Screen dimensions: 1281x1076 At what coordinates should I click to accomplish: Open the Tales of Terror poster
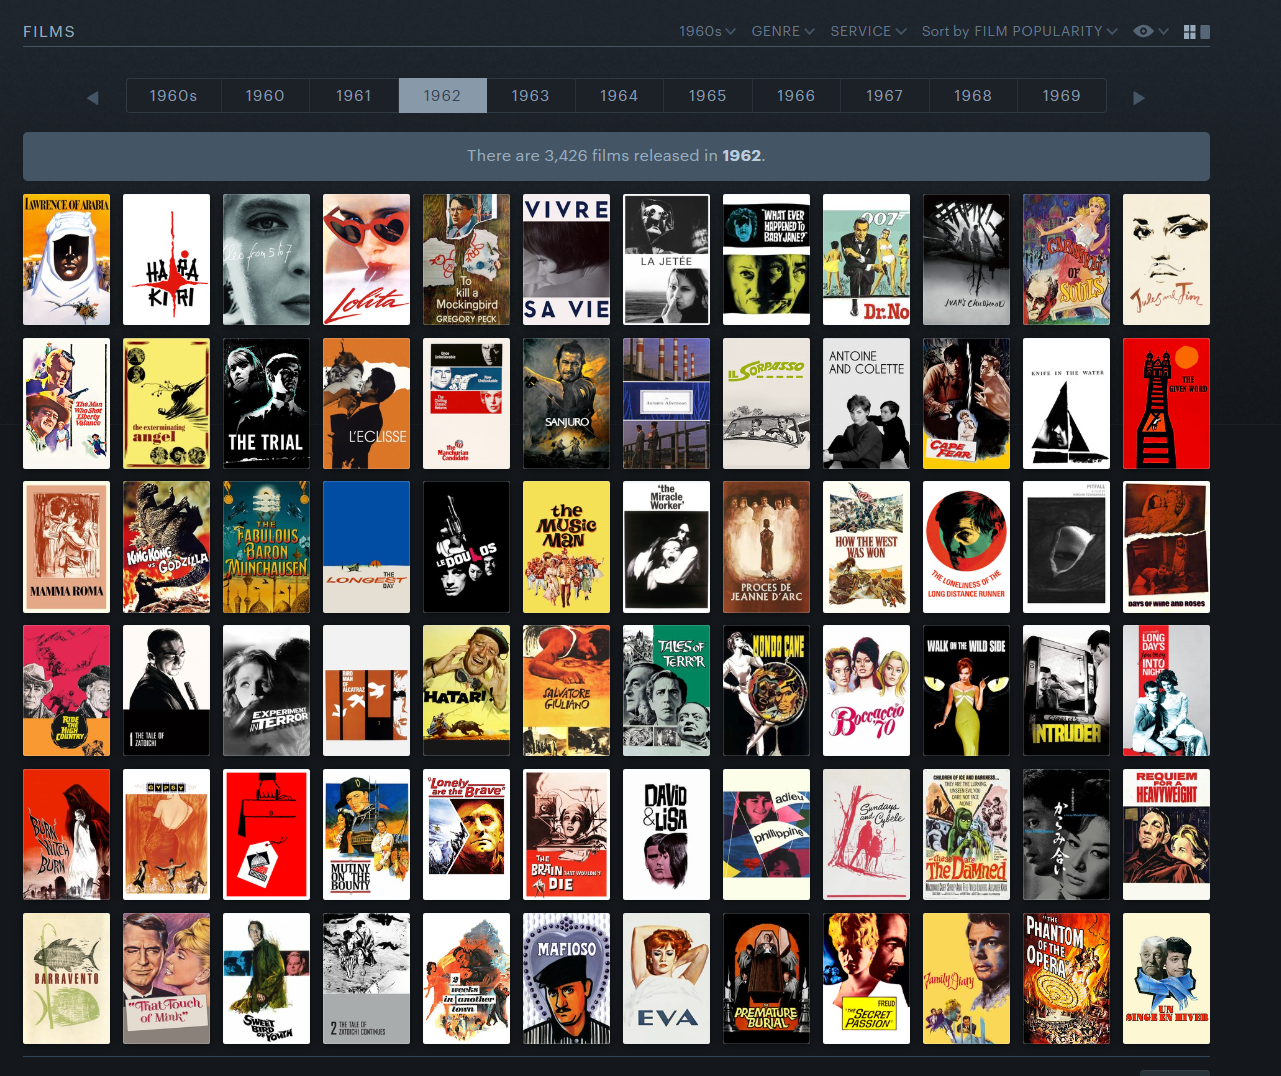click(x=667, y=691)
